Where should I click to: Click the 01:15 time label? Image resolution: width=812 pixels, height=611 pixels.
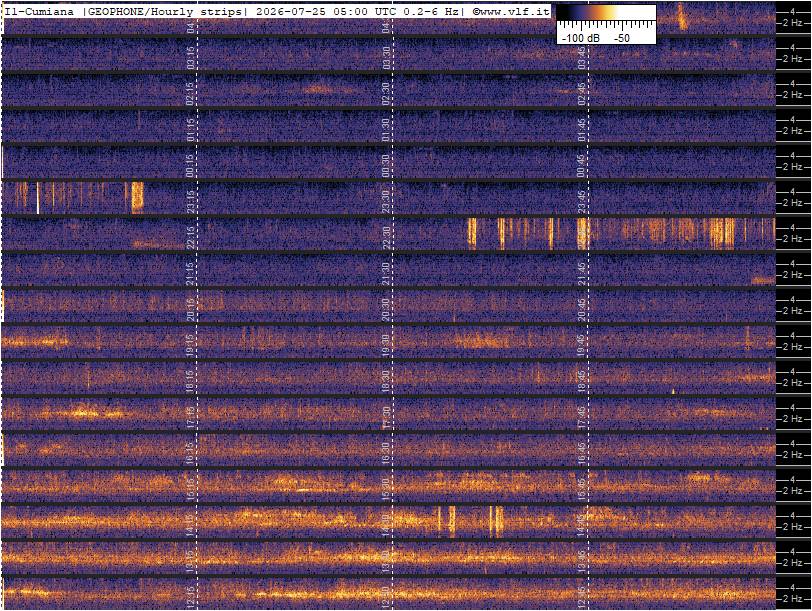pyautogui.click(x=190, y=129)
